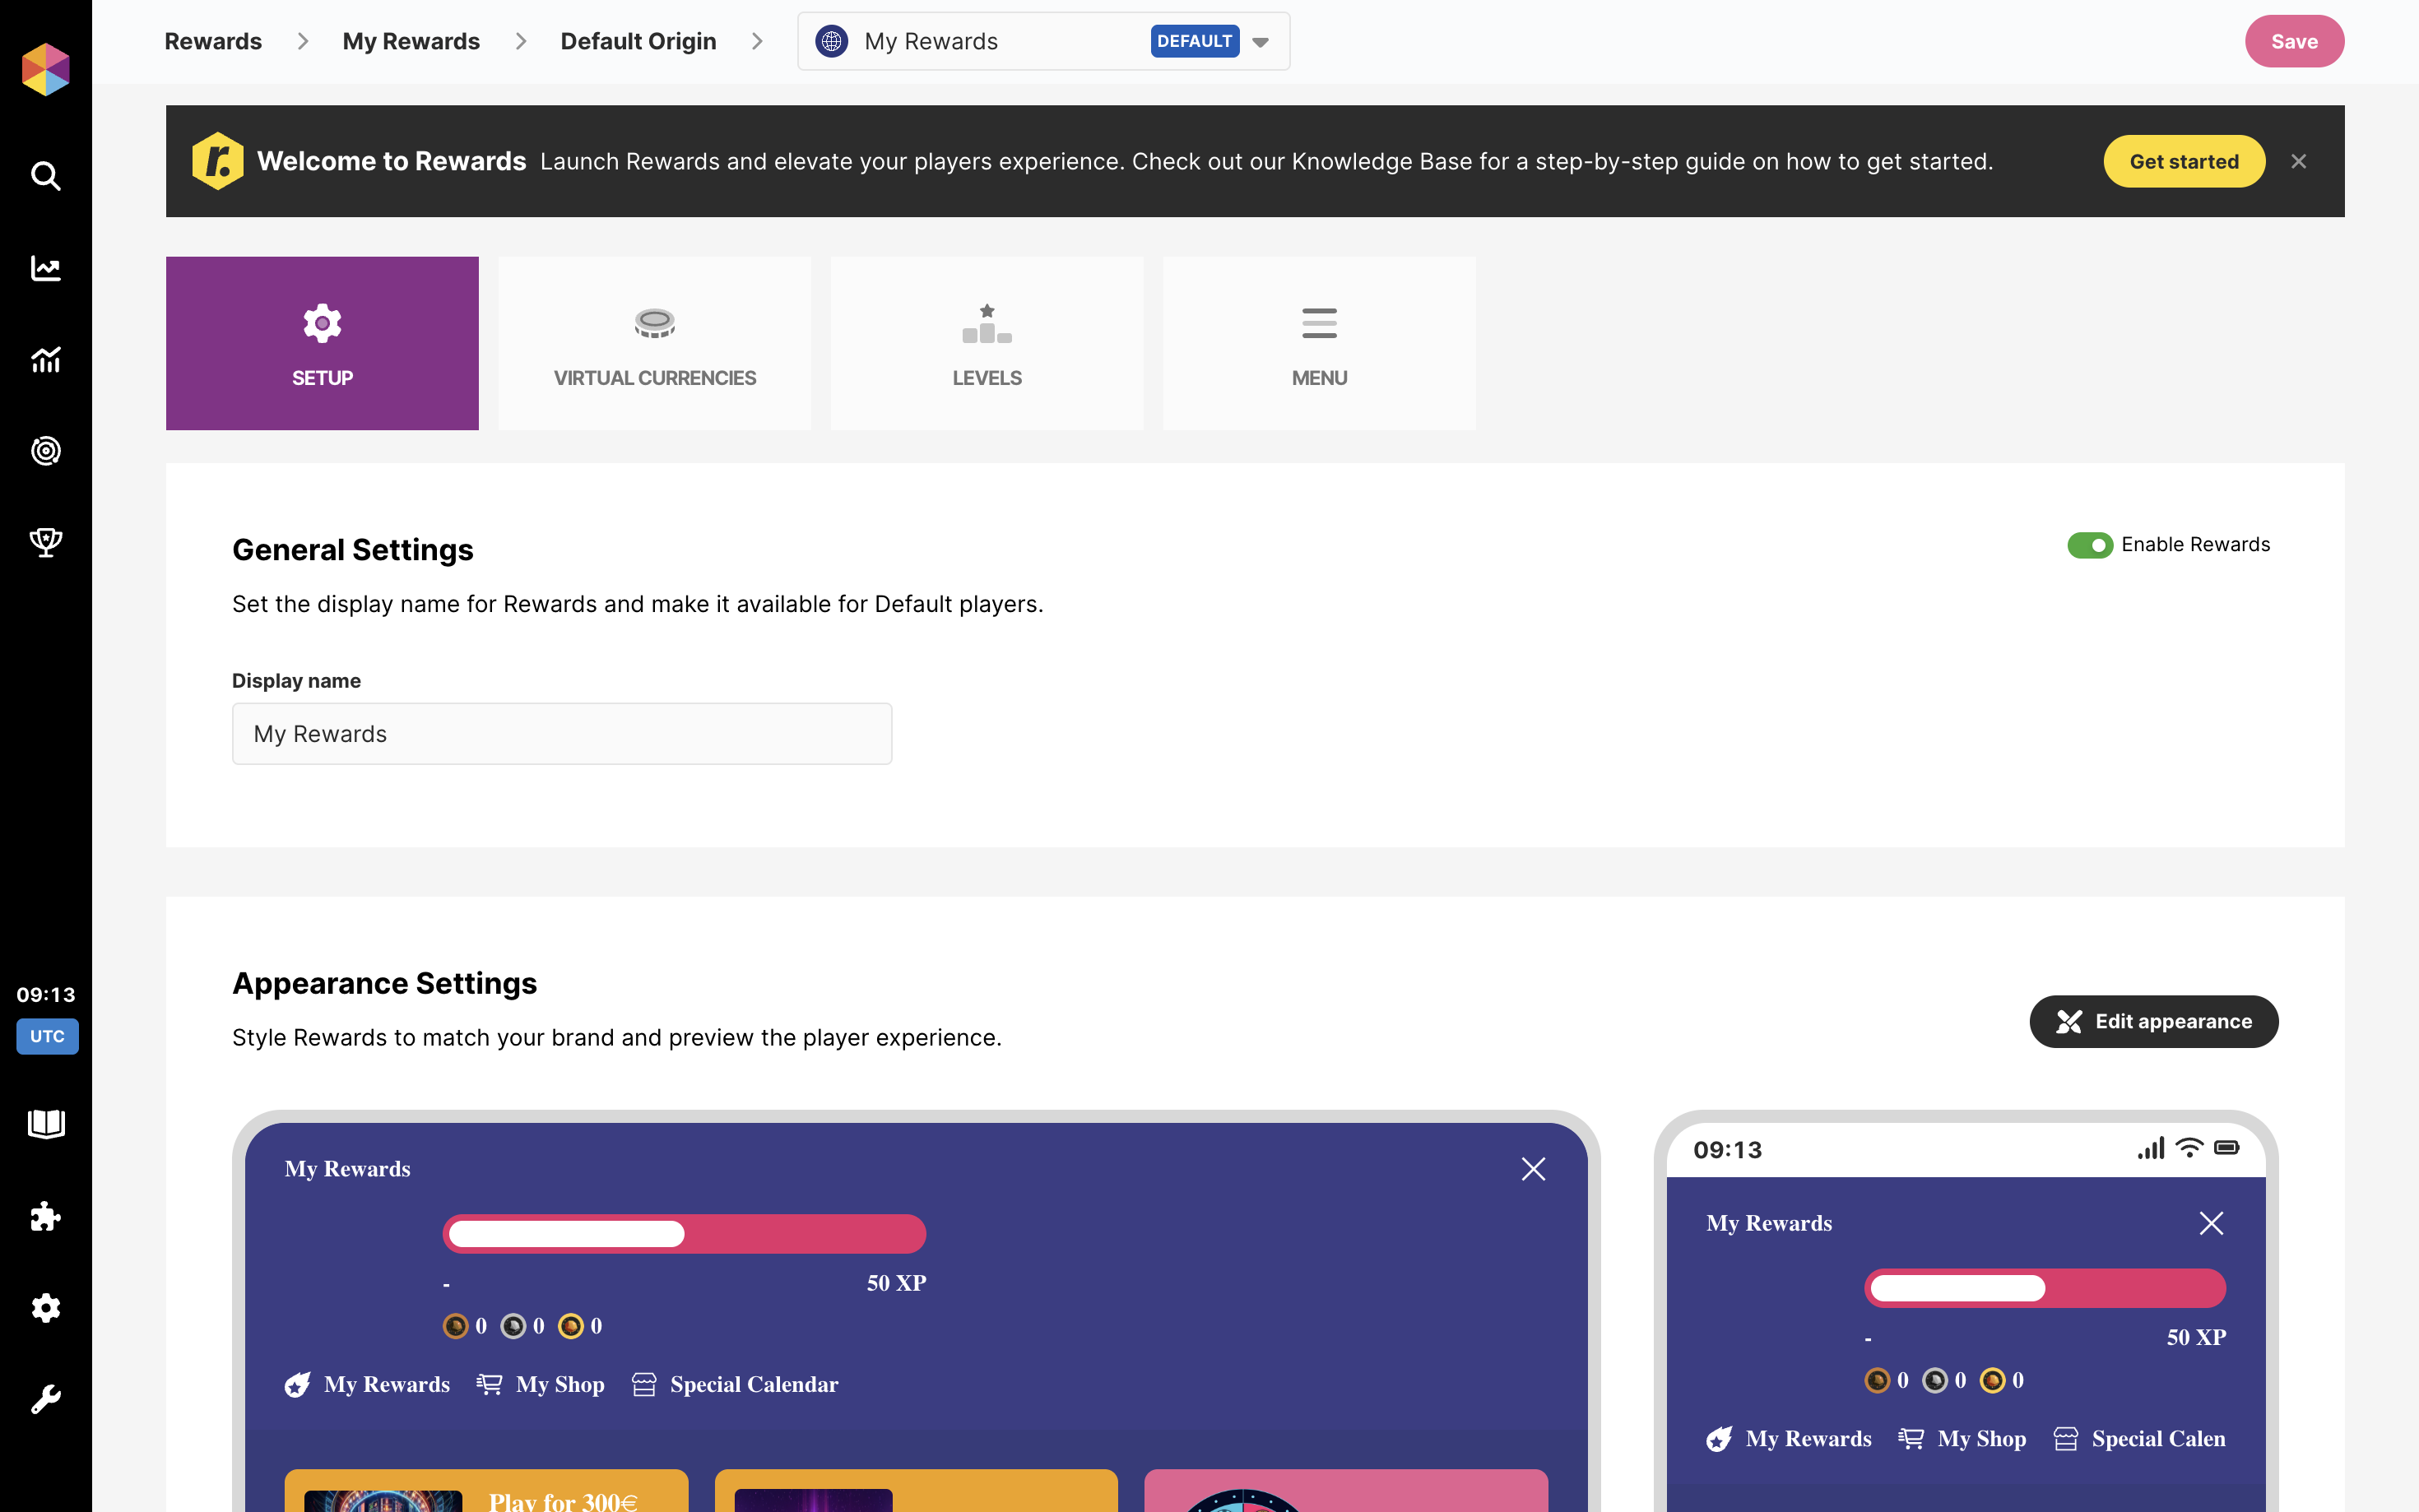Click the puzzle piece integrations icon
Screen dimensions: 2419x1512
tap(46, 1216)
